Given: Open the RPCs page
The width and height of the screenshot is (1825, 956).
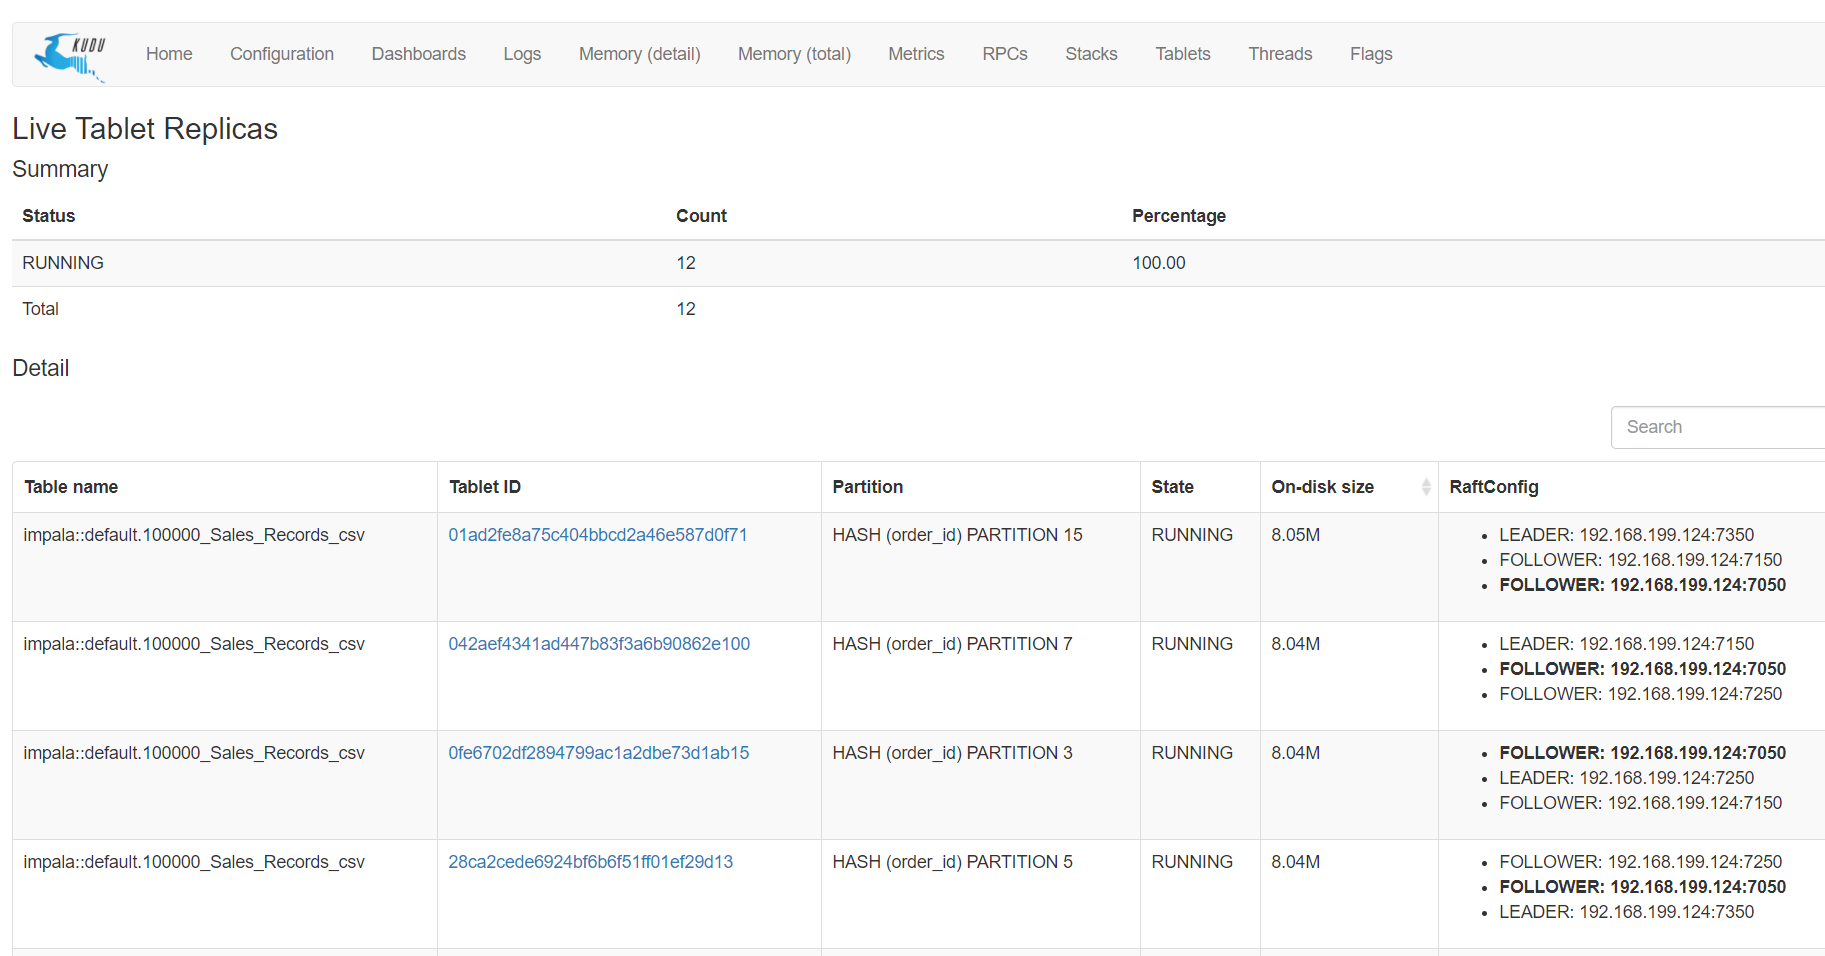Looking at the screenshot, I should (x=1004, y=54).
